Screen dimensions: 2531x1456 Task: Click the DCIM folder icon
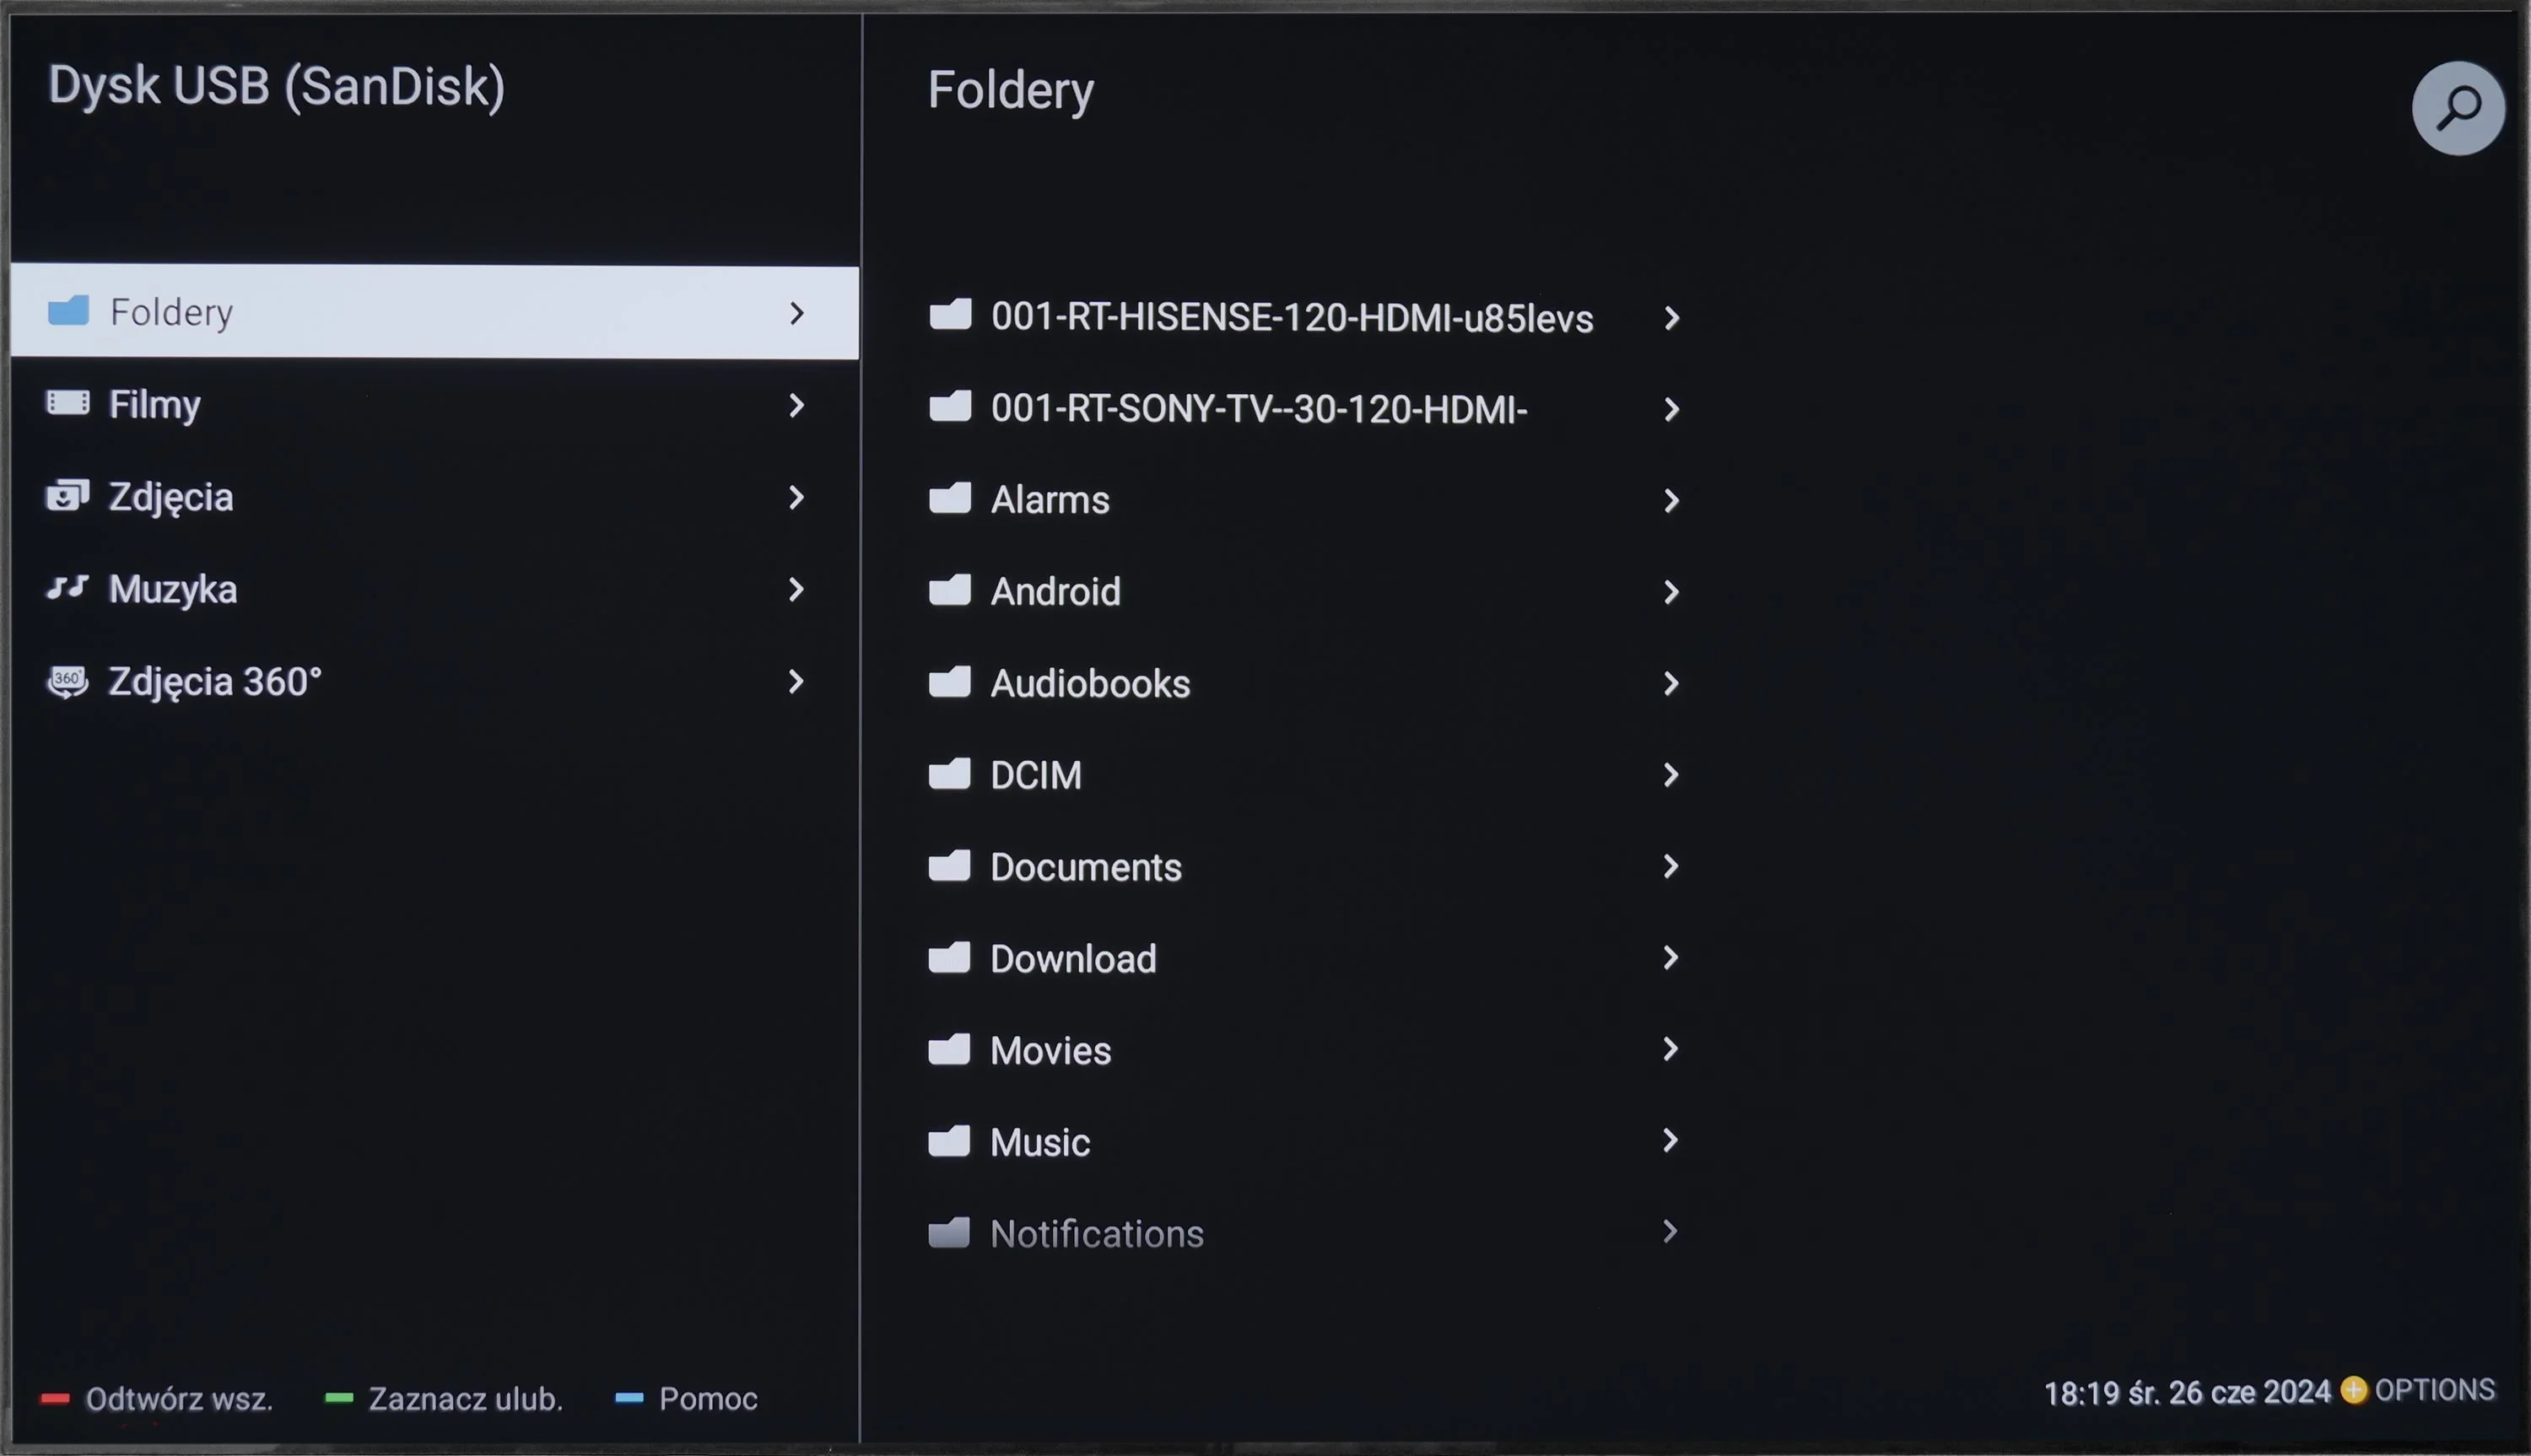click(949, 774)
